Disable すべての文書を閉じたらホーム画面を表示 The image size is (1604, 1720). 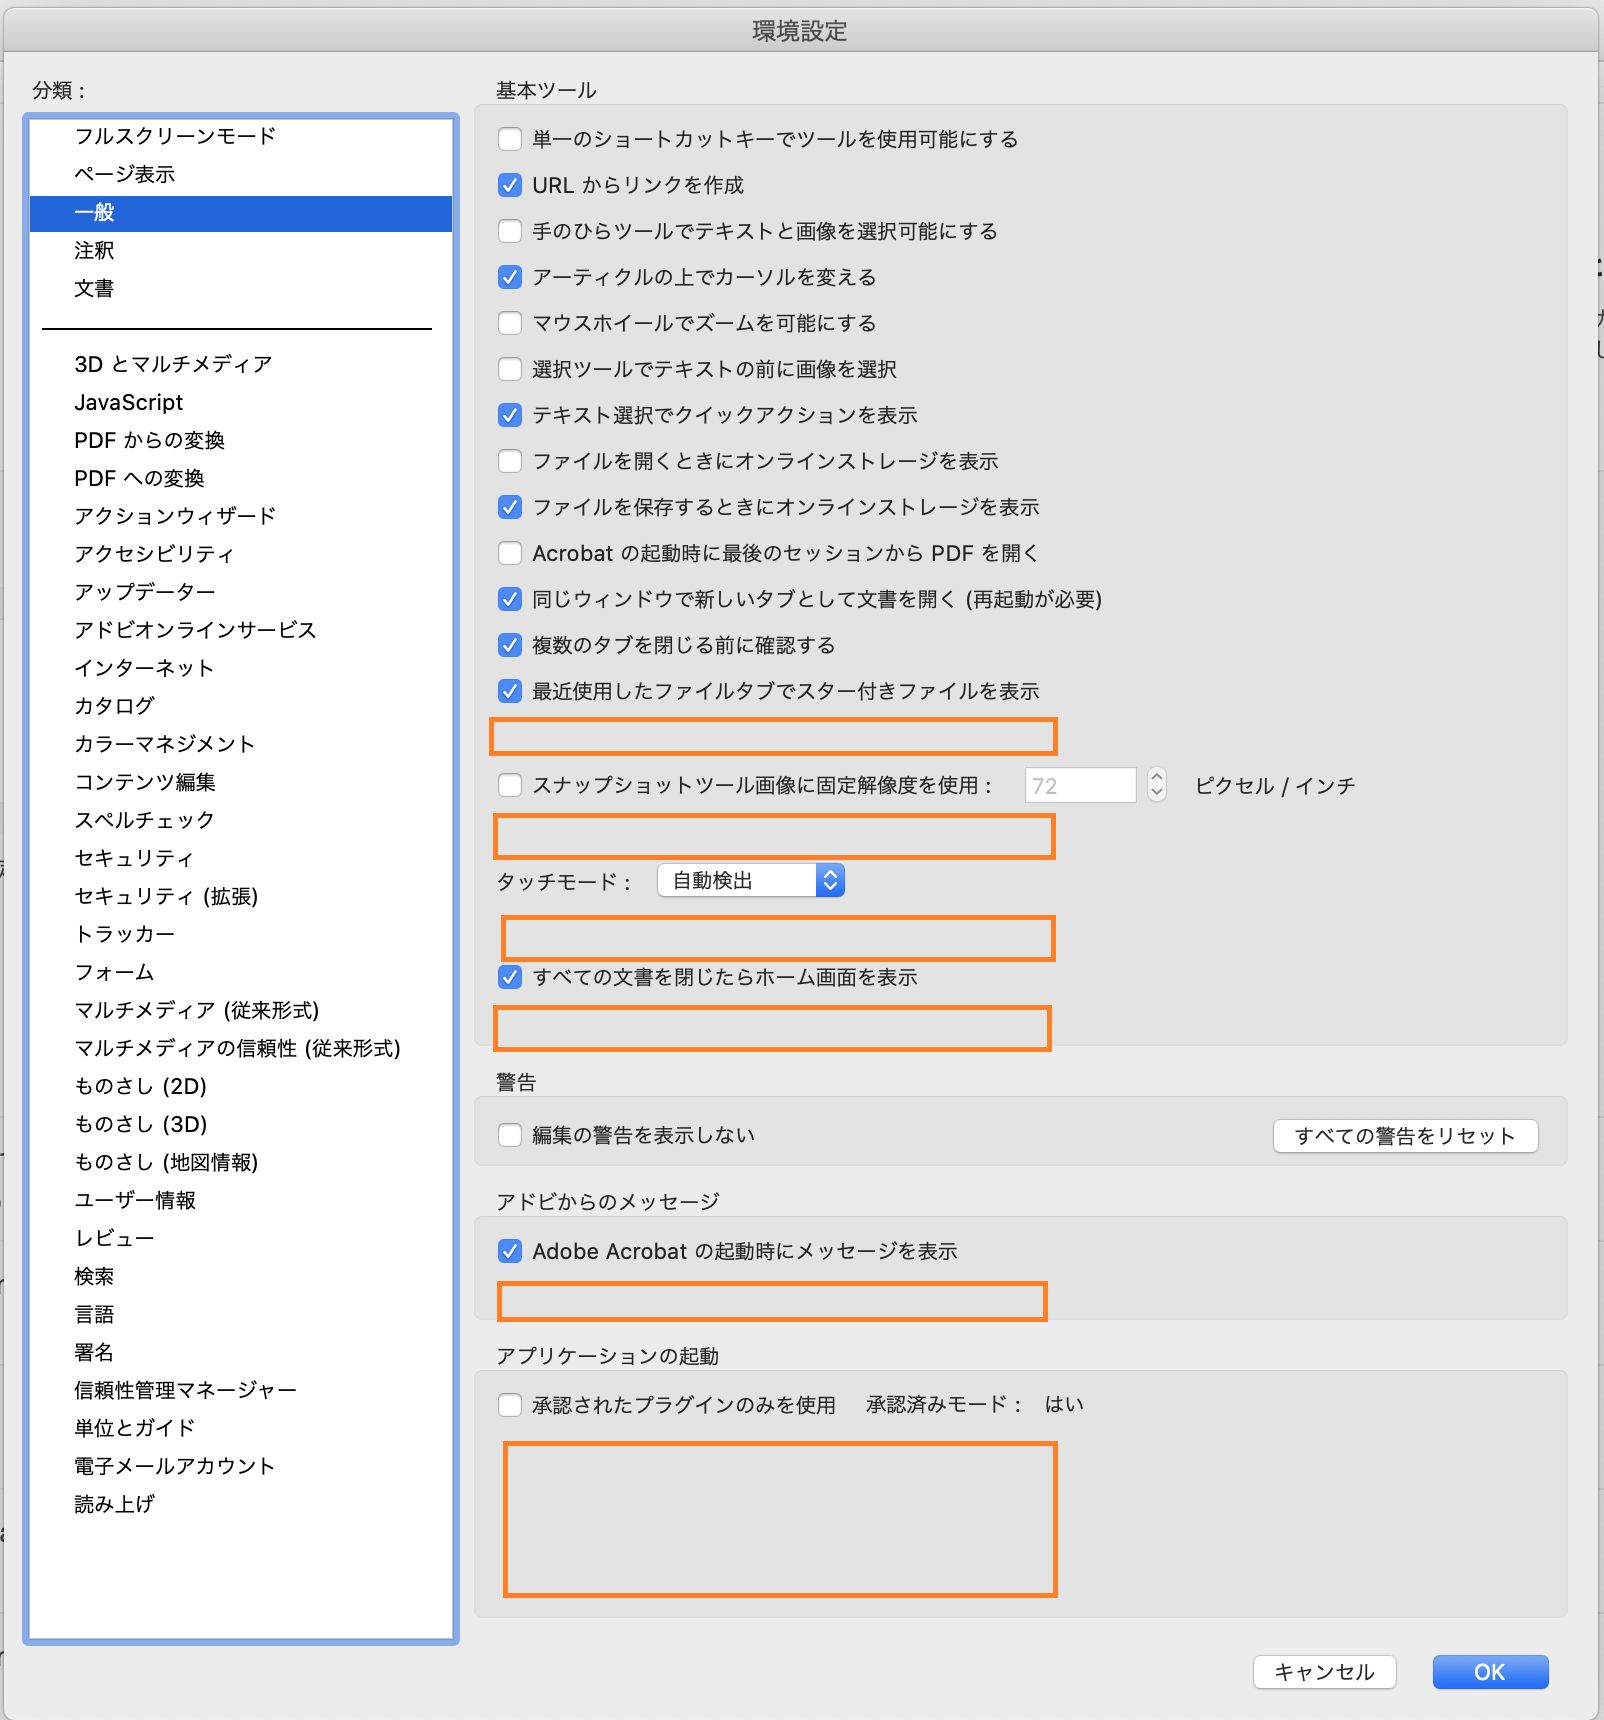point(509,979)
